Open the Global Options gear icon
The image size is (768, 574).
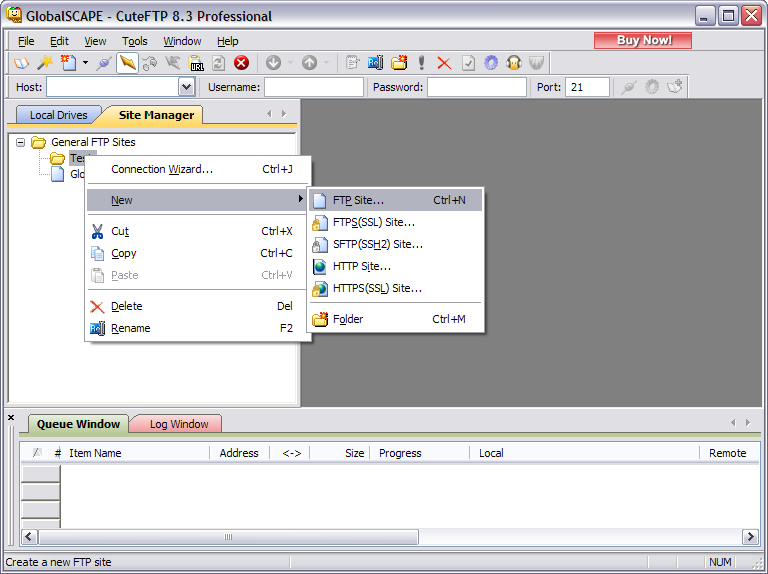pos(491,63)
